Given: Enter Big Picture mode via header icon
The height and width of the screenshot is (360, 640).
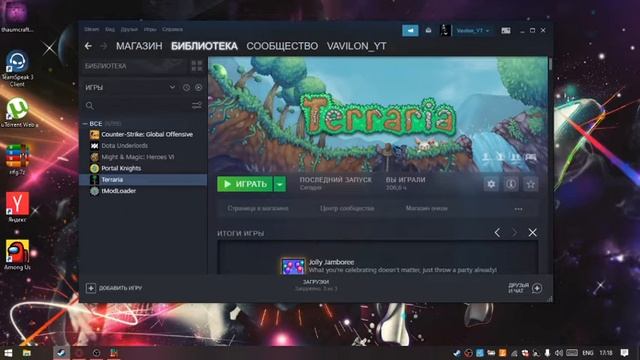Looking at the screenshot, I should coord(506,31).
